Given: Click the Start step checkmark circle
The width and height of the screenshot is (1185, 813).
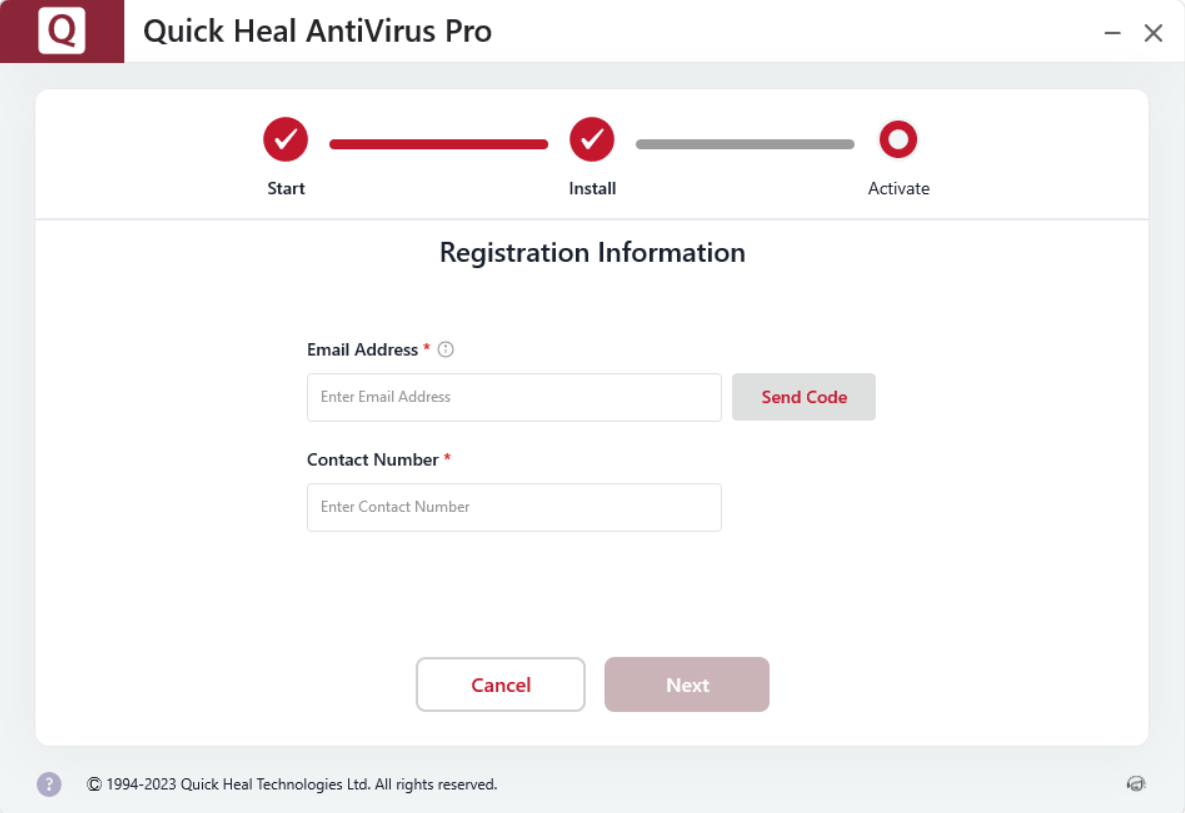Looking at the screenshot, I should (x=285, y=139).
